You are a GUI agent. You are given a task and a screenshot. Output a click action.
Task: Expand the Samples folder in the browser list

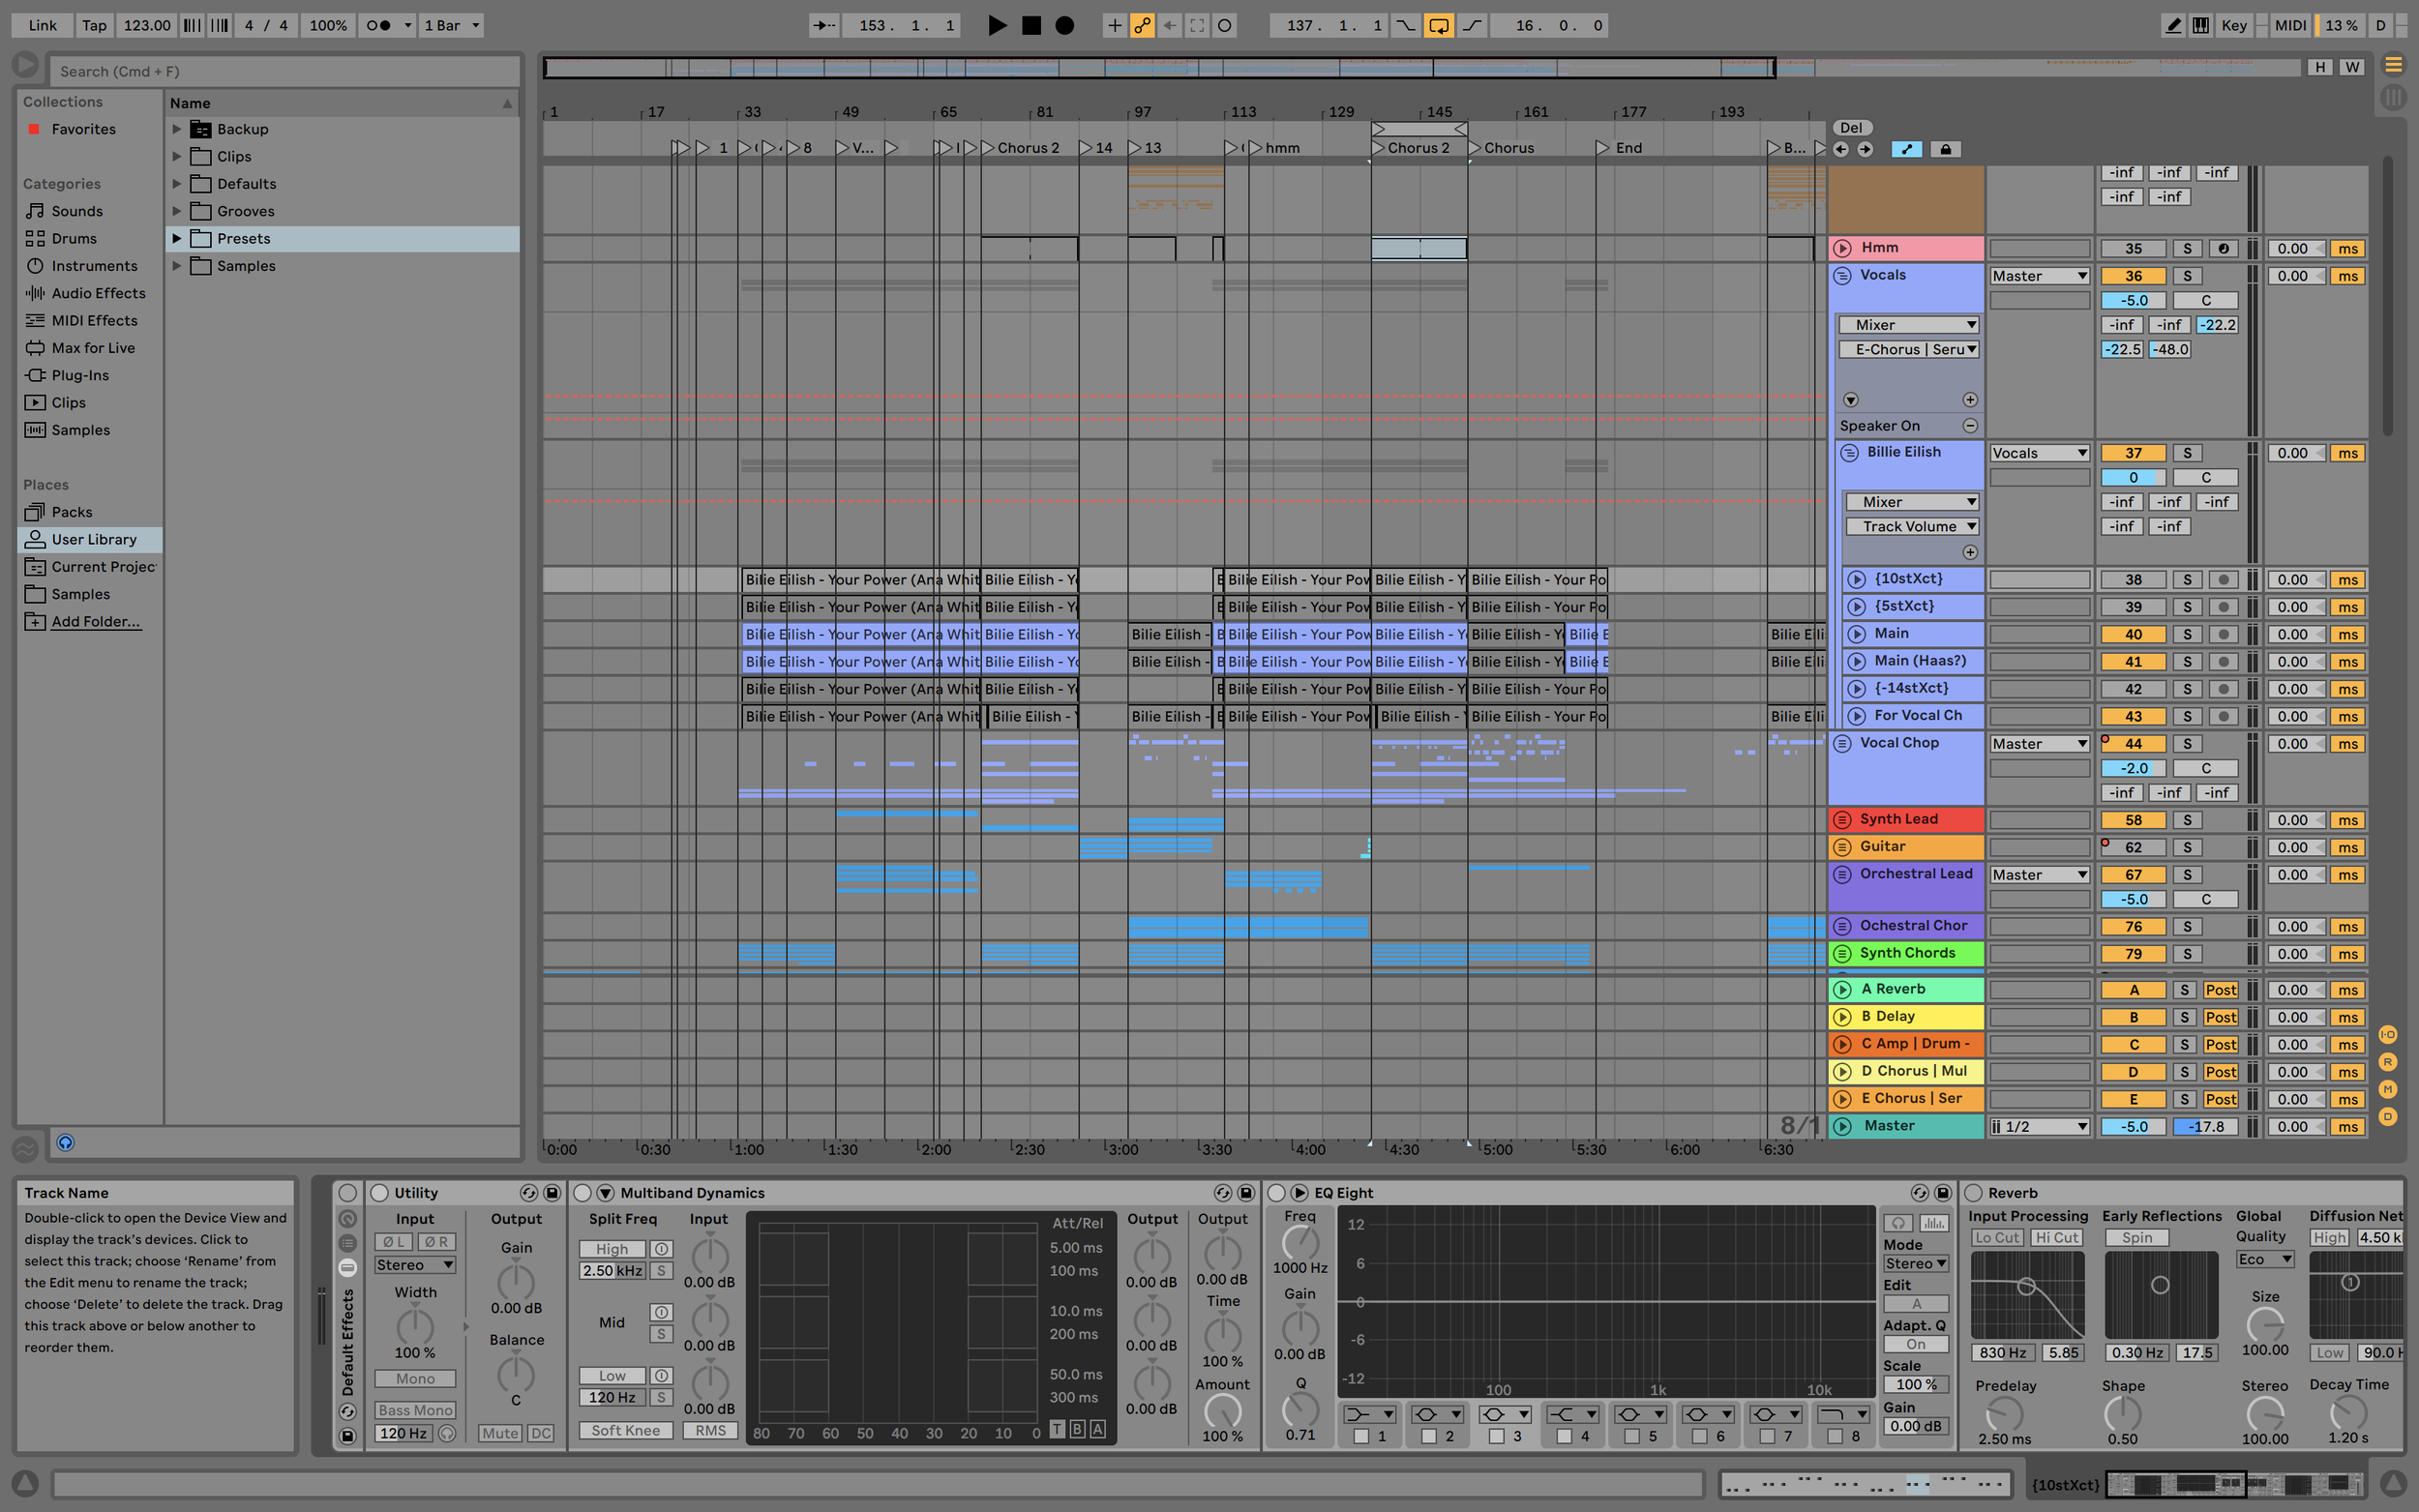(x=177, y=266)
